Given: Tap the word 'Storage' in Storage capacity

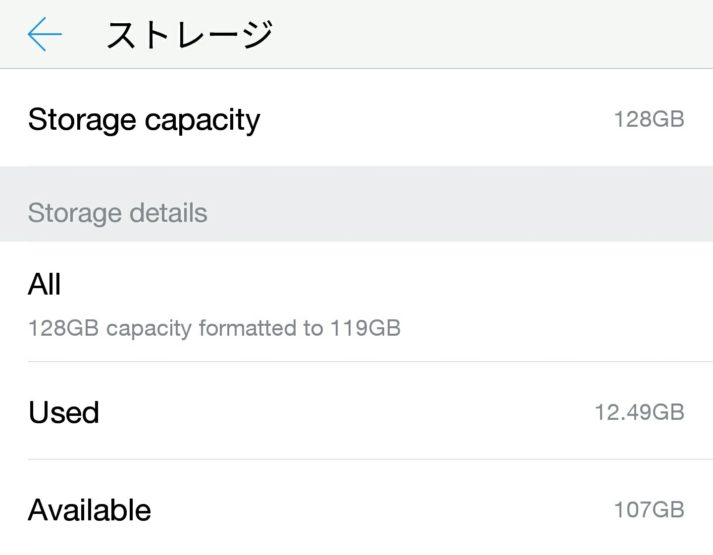Looking at the screenshot, I should tap(82, 120).
